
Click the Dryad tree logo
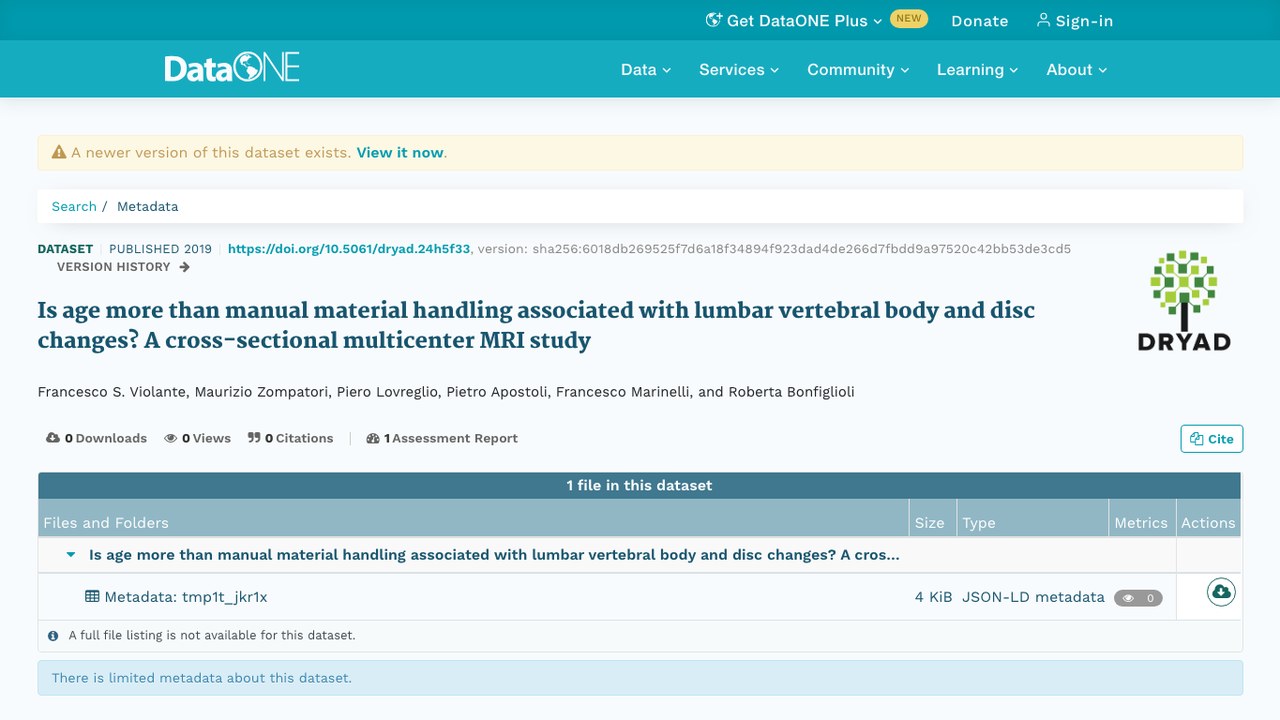1184,300
